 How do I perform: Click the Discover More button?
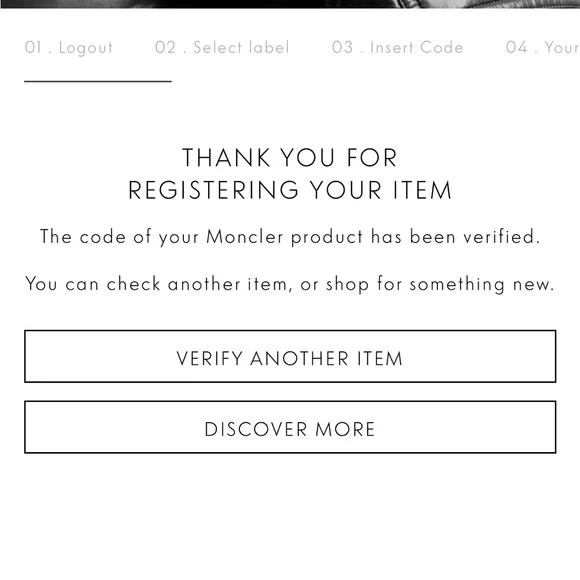pos(290,427)
